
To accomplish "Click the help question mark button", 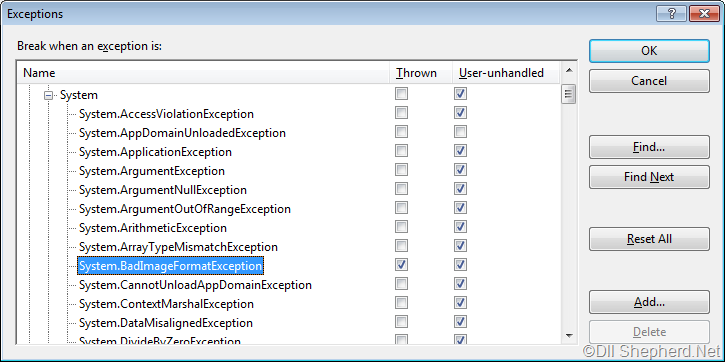I will point(672,14).
